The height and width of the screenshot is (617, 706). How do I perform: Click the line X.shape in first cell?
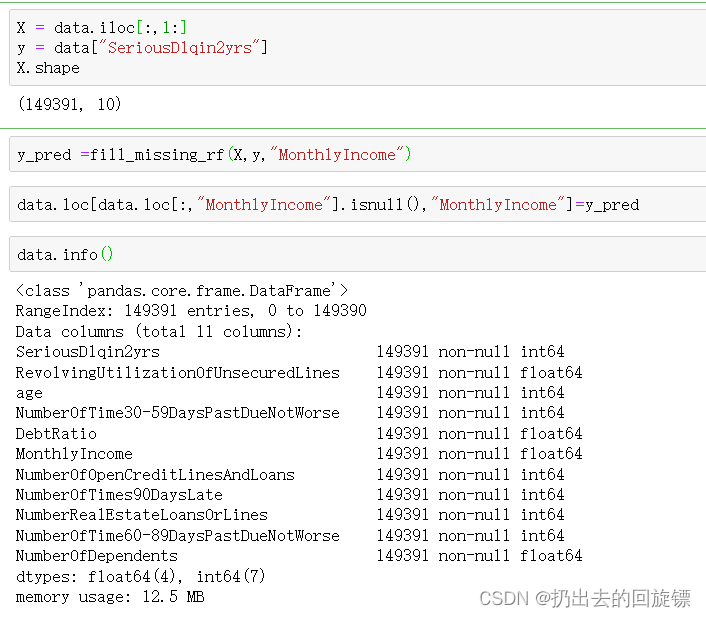48,68
